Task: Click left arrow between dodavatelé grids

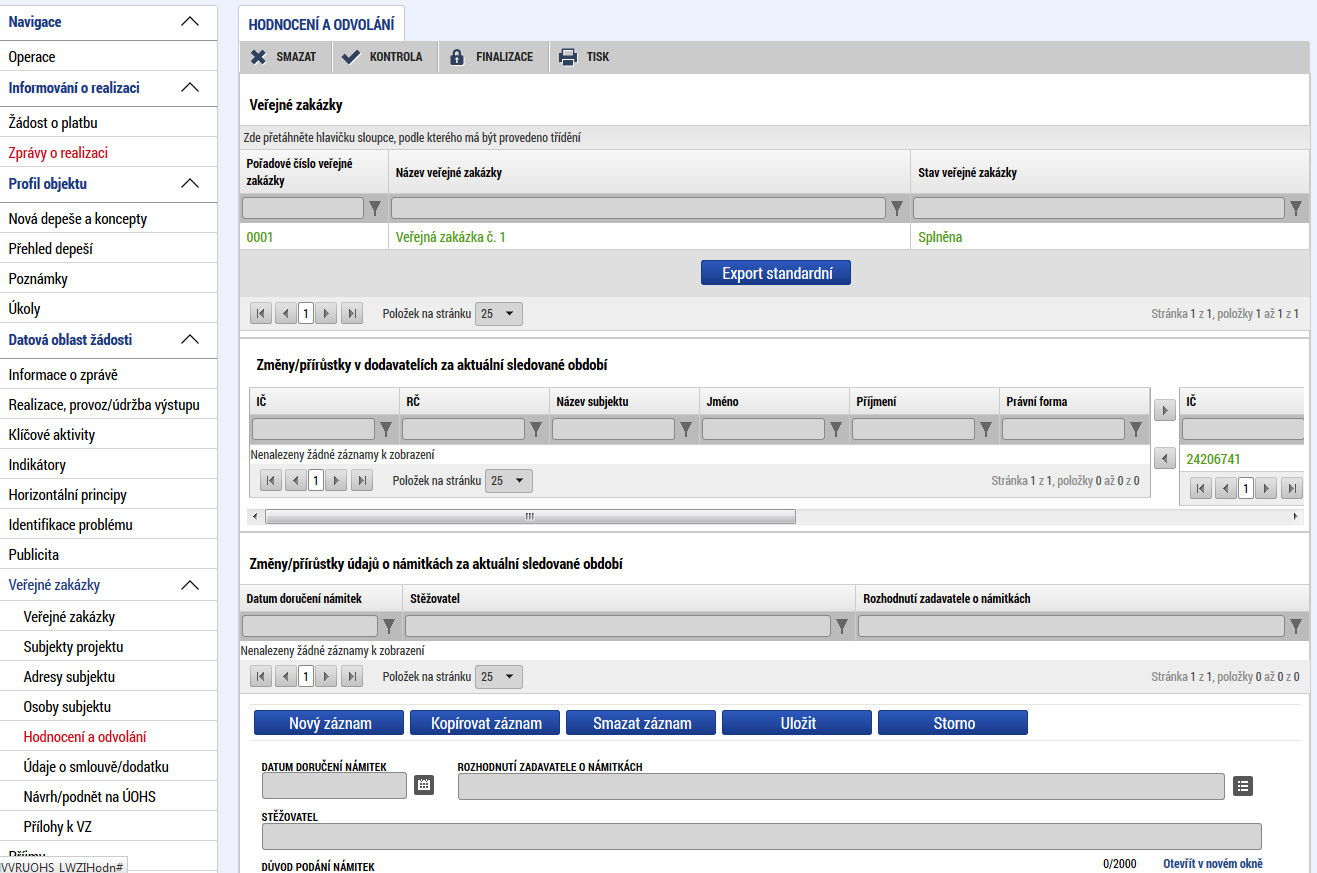Action: [x=1164, y=458]
